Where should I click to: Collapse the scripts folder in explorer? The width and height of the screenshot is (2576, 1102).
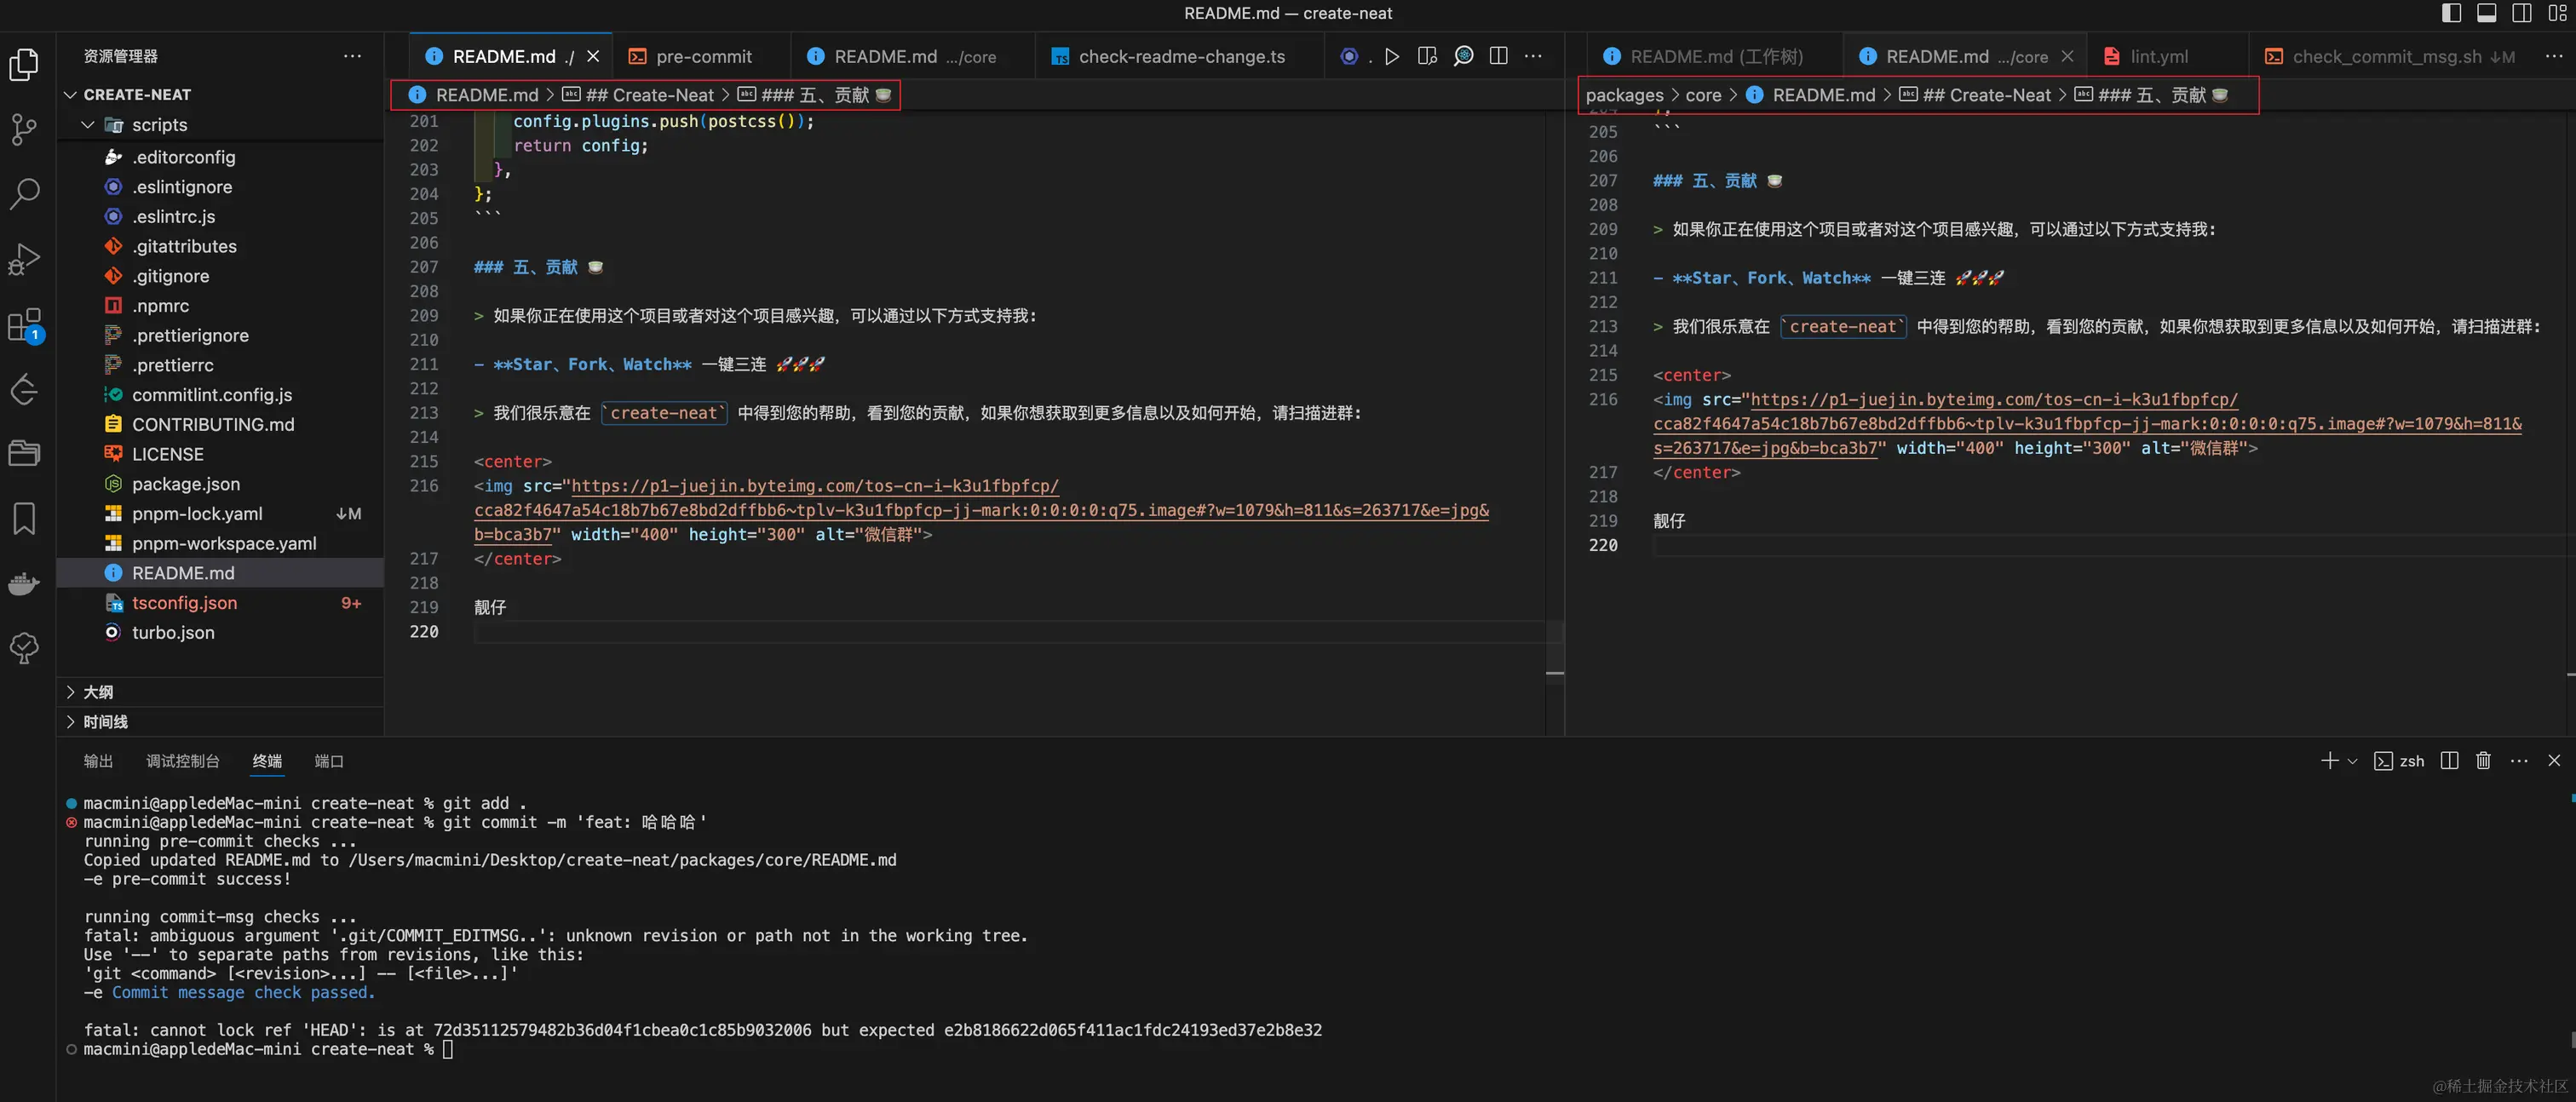point(88,125)
